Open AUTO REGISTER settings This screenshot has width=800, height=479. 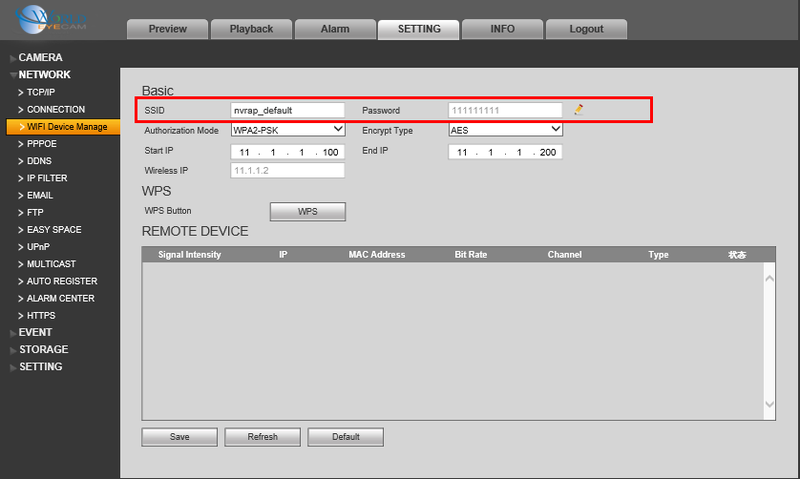[62, 281]
